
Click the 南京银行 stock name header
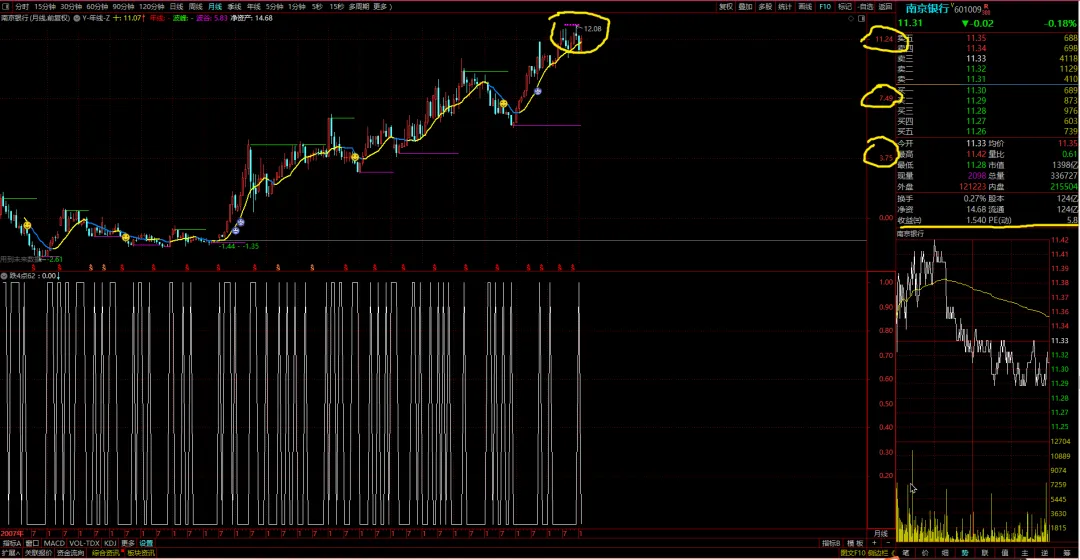pyautogui.click(x=926, y=8)
